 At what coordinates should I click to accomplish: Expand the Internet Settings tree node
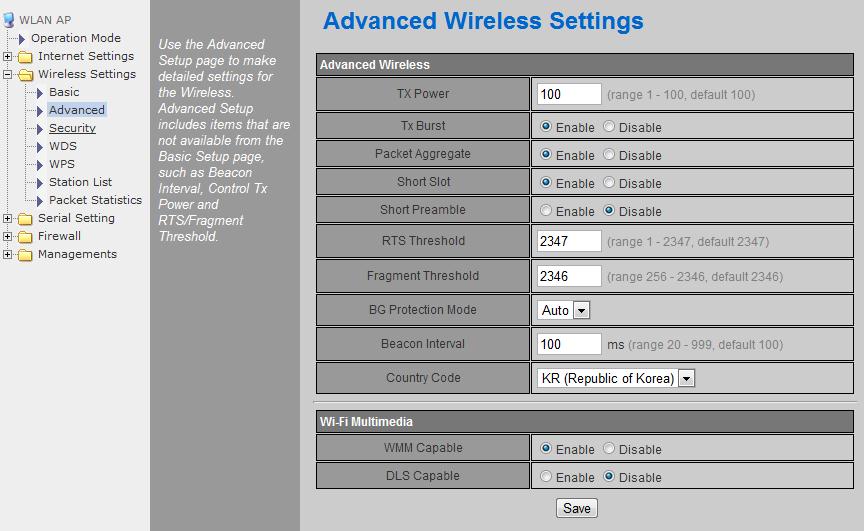pos(7,56)
